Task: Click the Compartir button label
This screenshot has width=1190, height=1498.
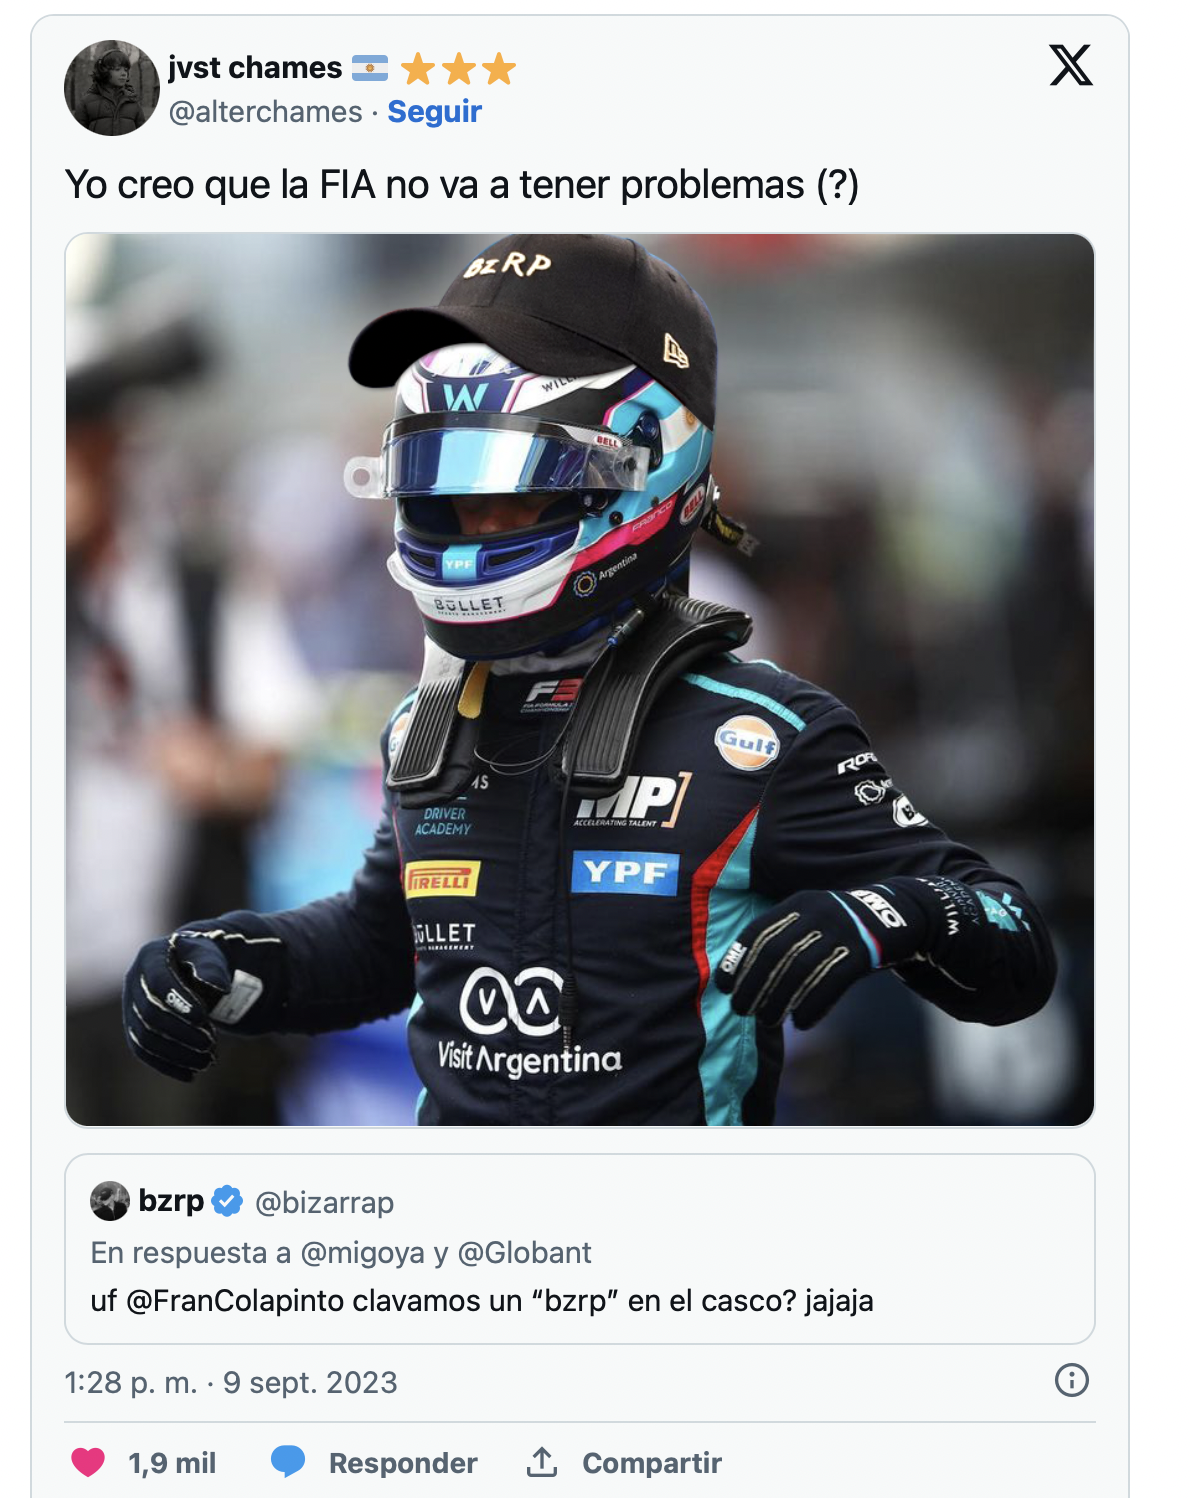Action: (x=652, y=1463)
